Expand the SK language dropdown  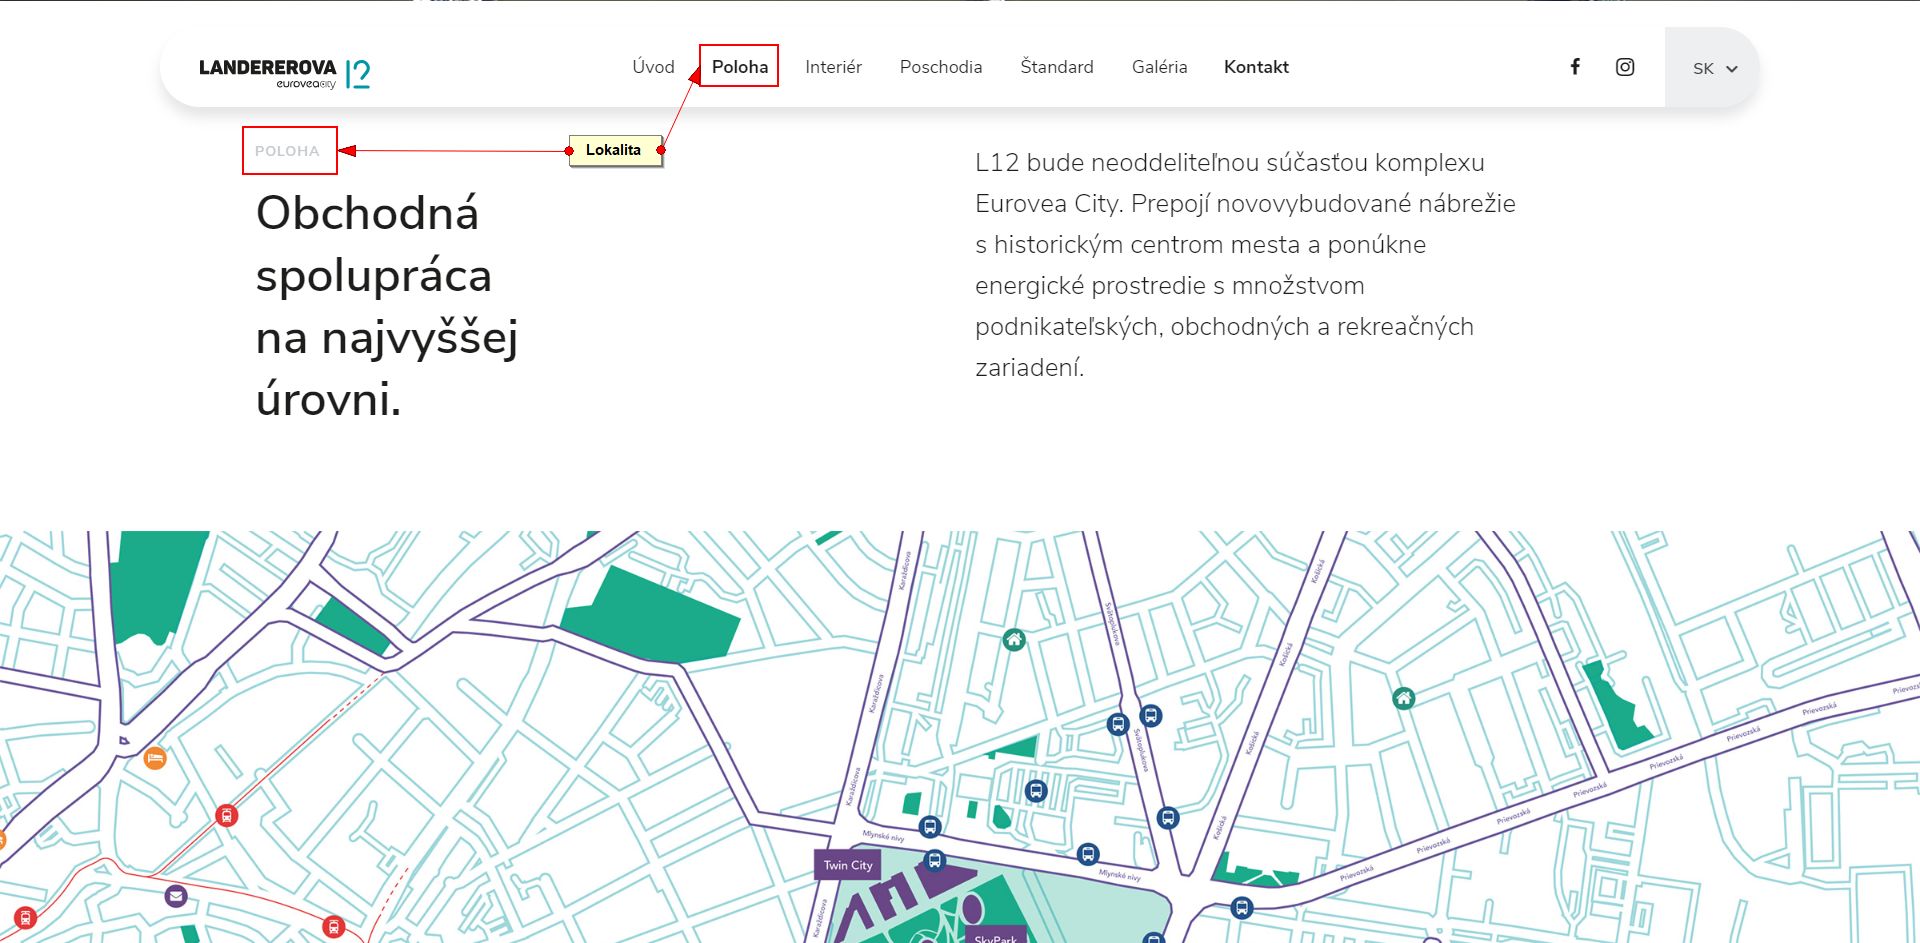tap(1714, 68)
